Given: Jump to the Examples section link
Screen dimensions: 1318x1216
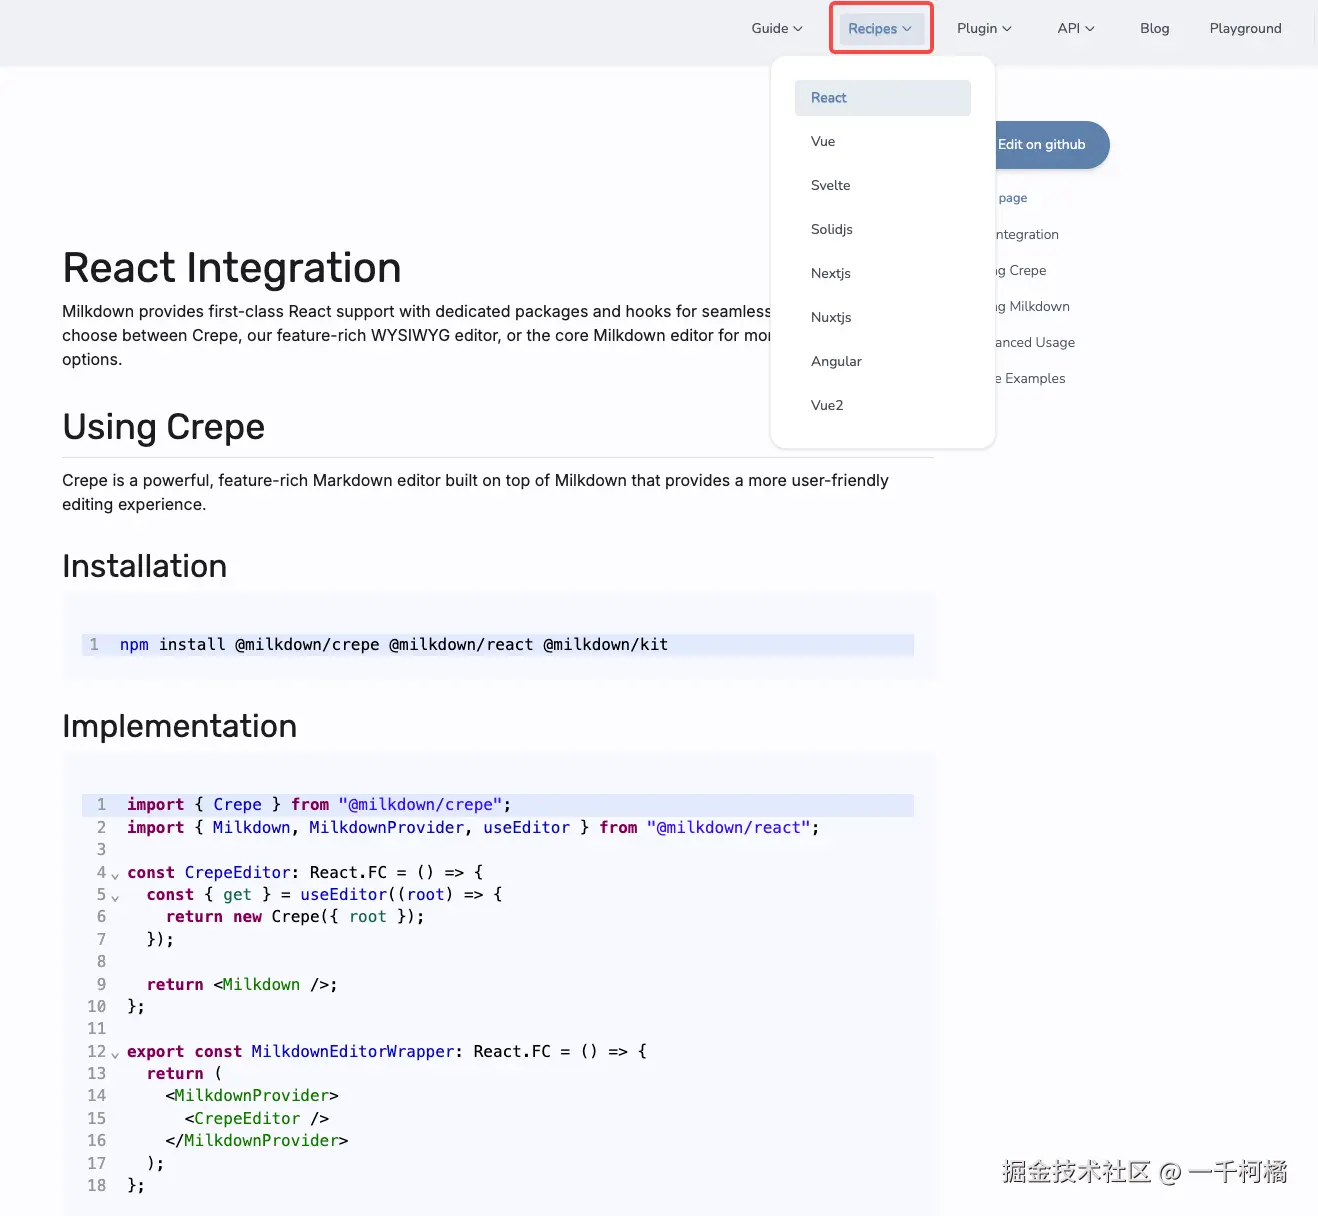Looking at the screenshot, I should [1030, 379].
